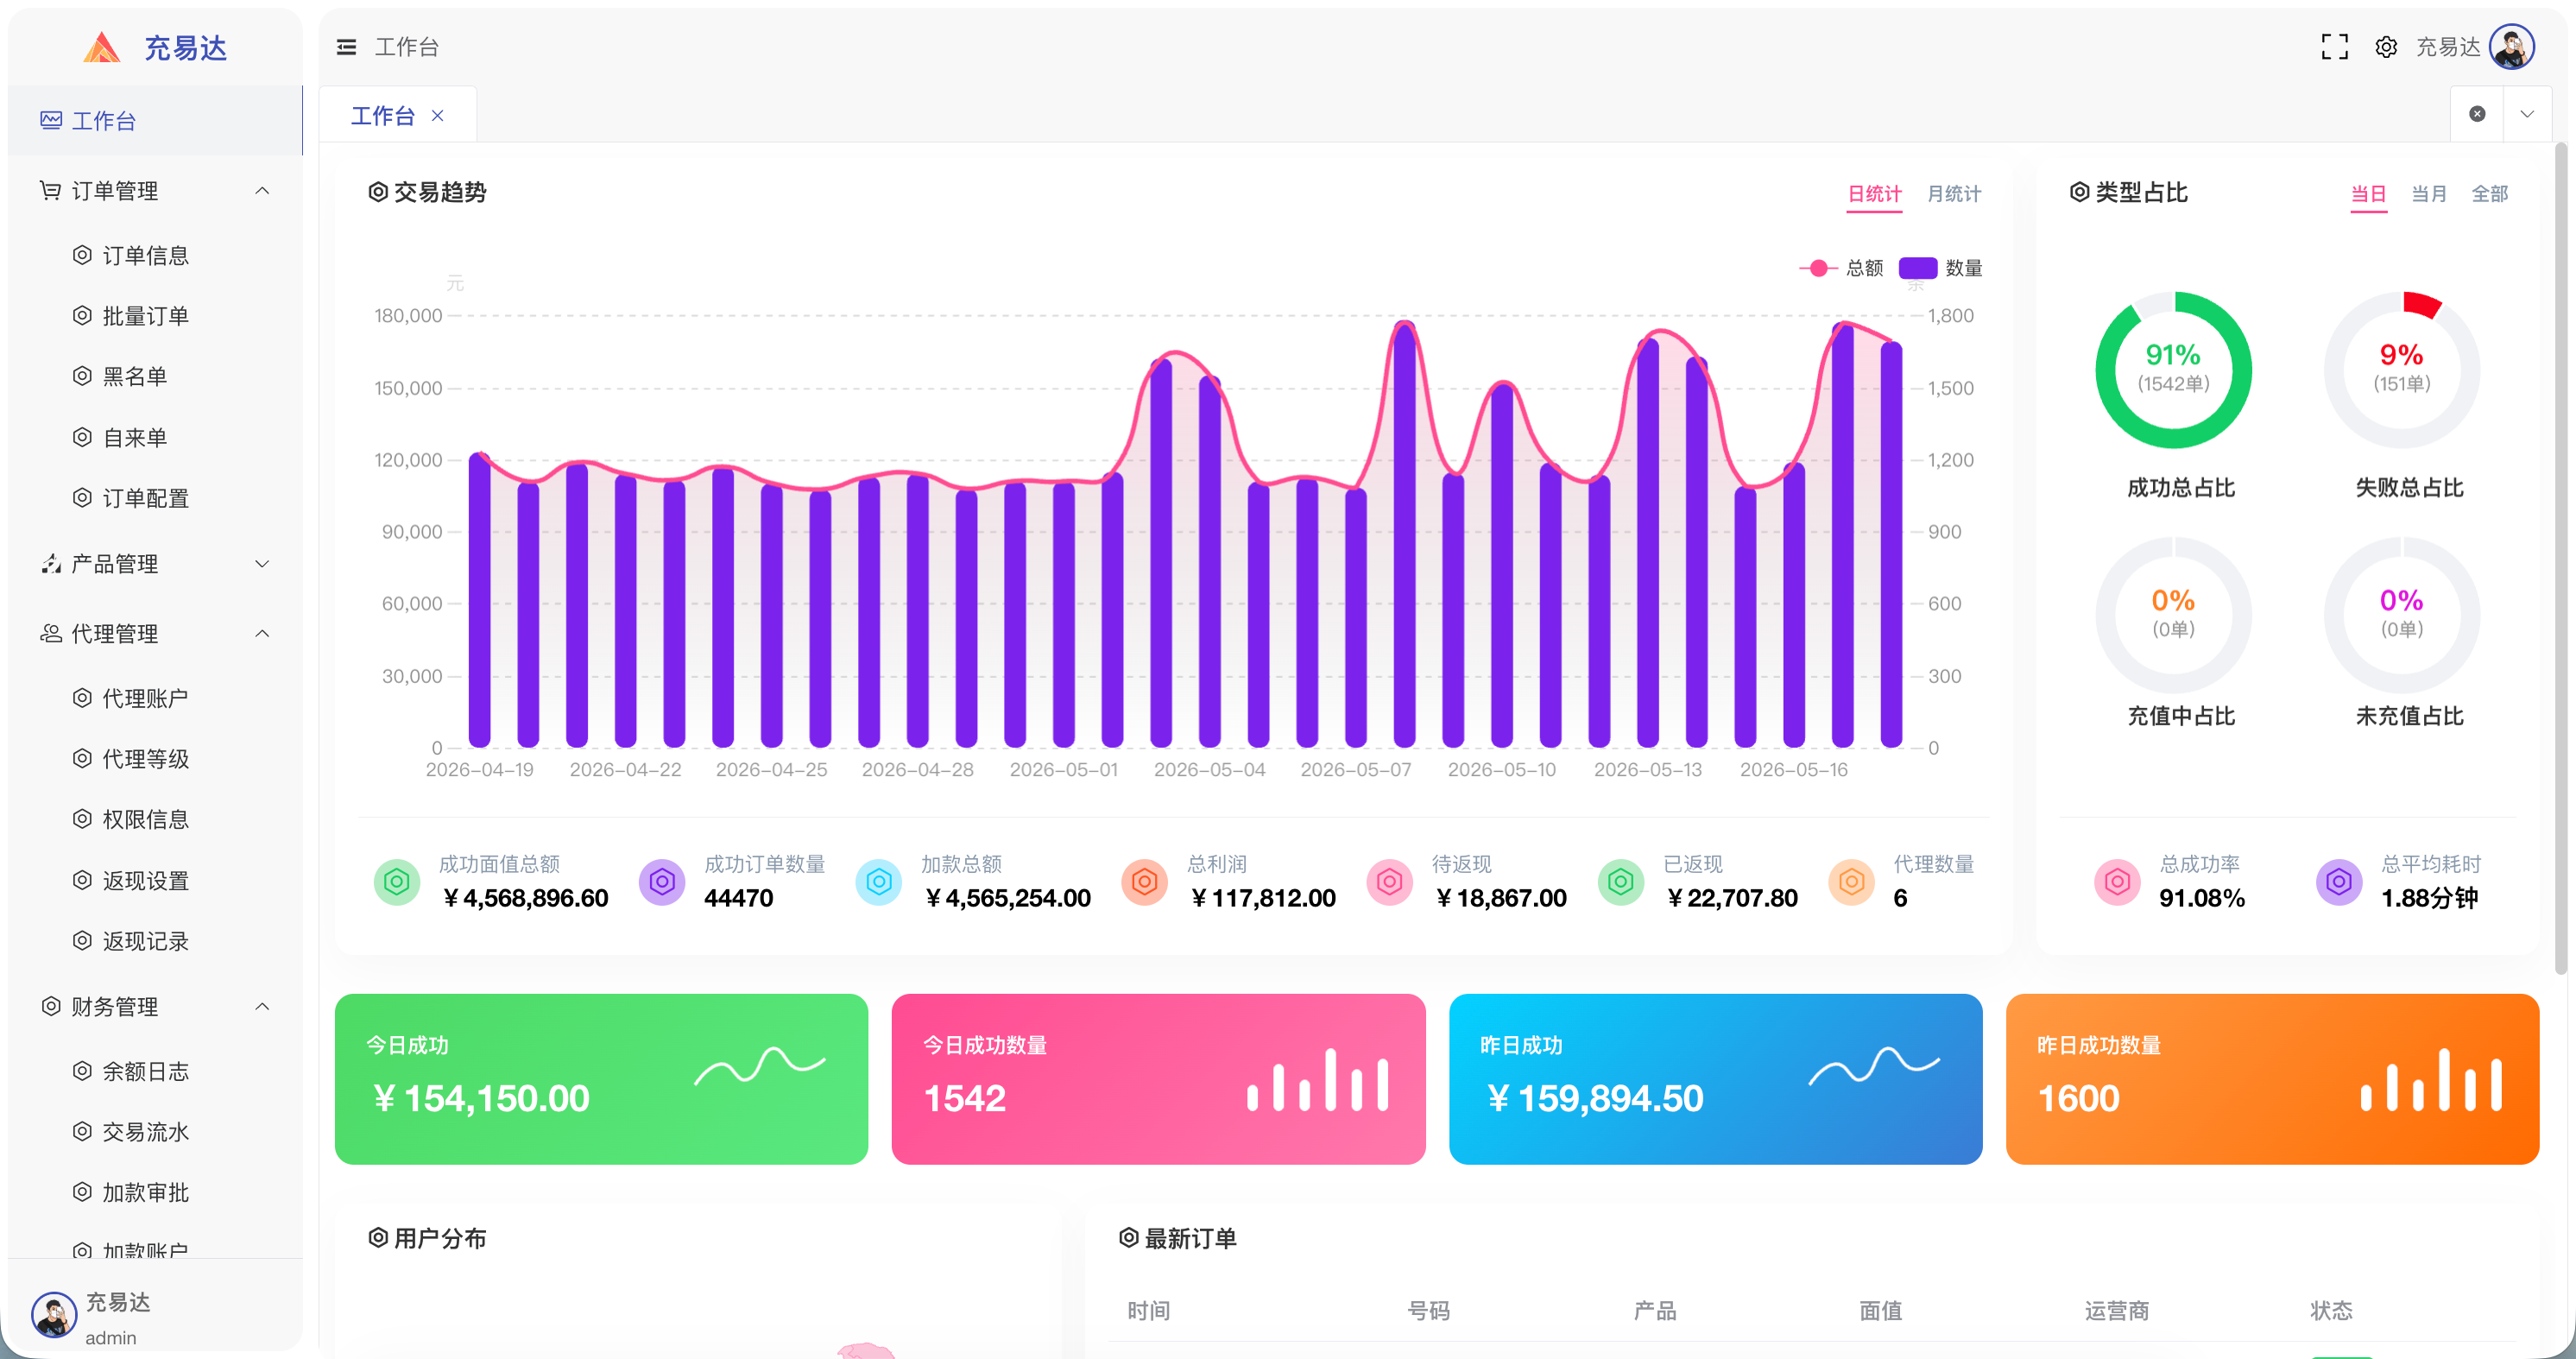This screenshot has width=2576, height=1359.
Task: Click the 充易达 logo icon
Action: point(101,47)
